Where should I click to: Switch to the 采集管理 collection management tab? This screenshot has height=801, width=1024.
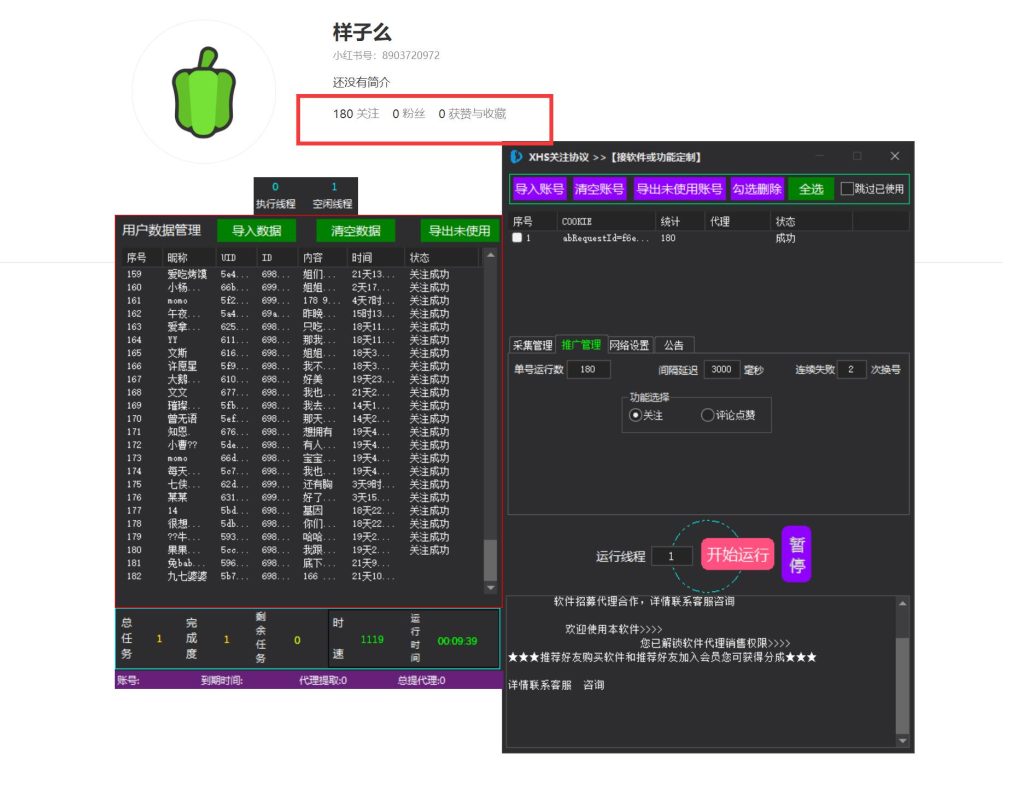534,345
